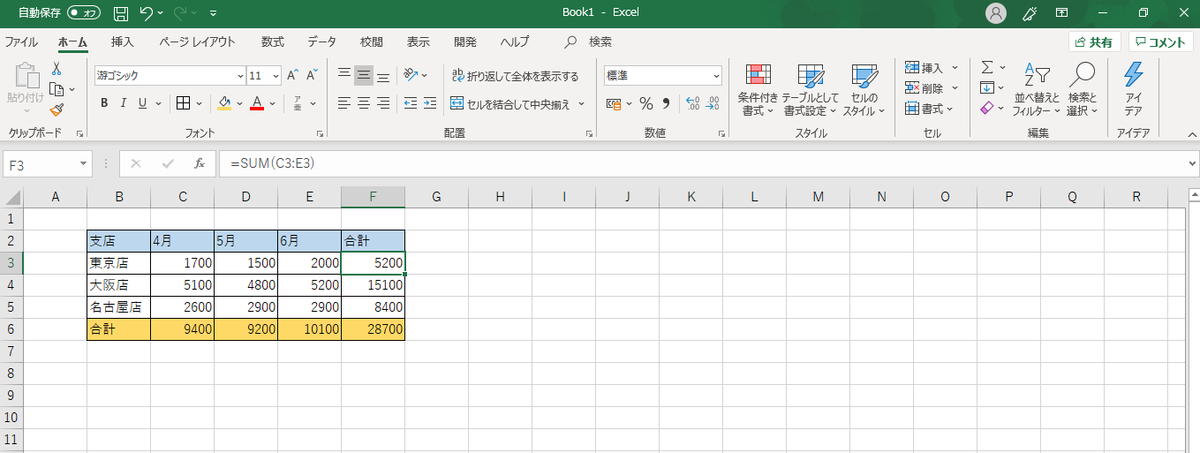Click the Cut scissors icon
The image size is (1200, 453).
tap(56, 69)
